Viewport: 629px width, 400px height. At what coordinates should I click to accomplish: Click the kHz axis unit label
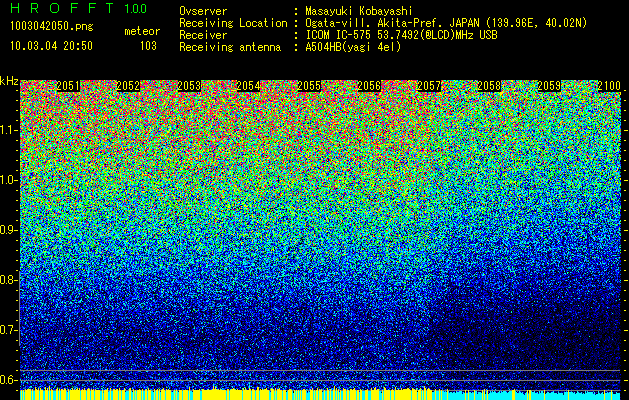click(9, 81)
